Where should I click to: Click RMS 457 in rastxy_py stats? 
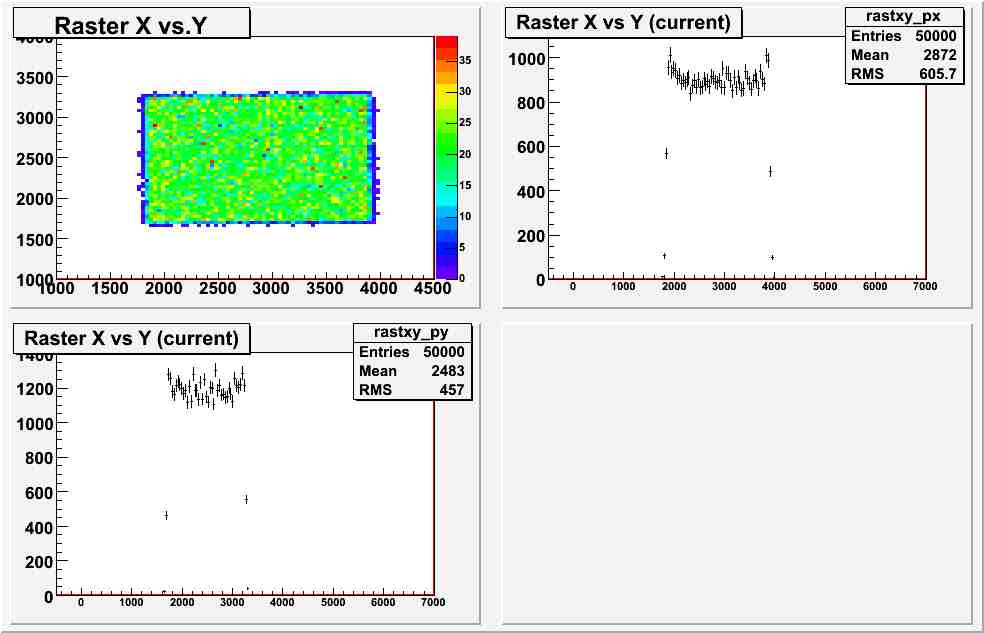pos(412,389)
